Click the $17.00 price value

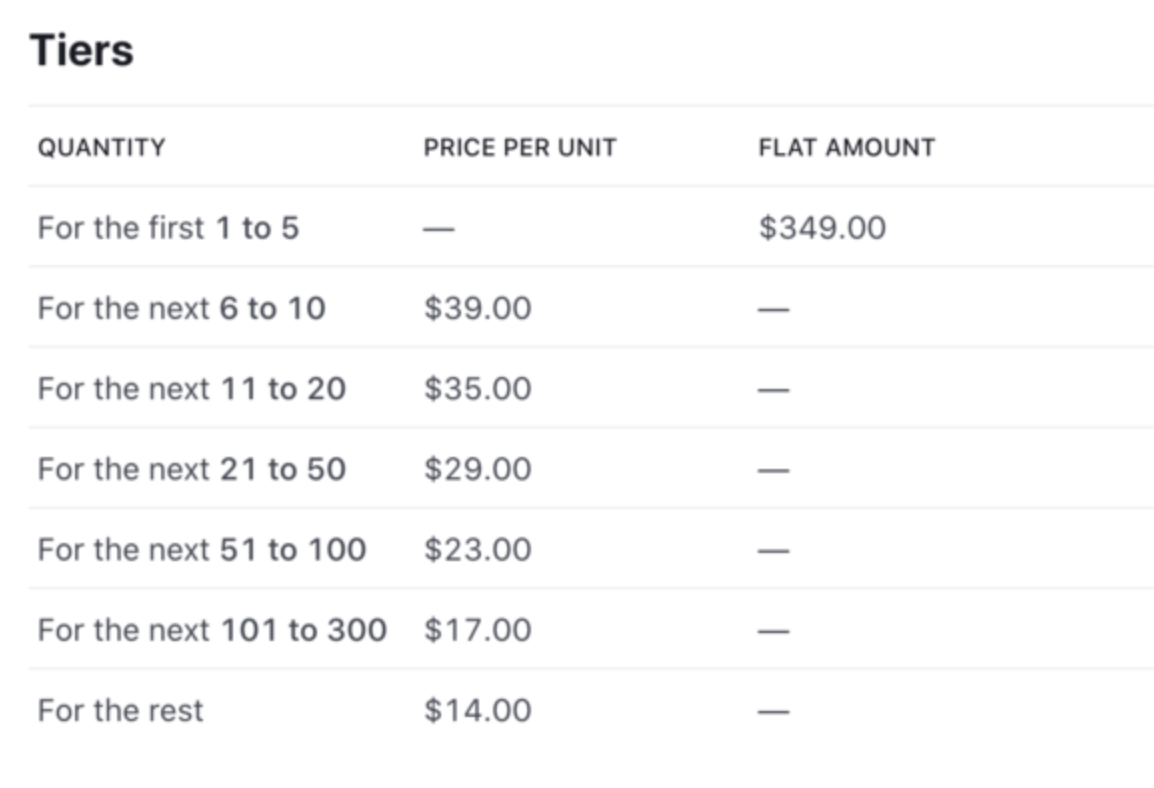pyautogui.click(x=477, y=629)
